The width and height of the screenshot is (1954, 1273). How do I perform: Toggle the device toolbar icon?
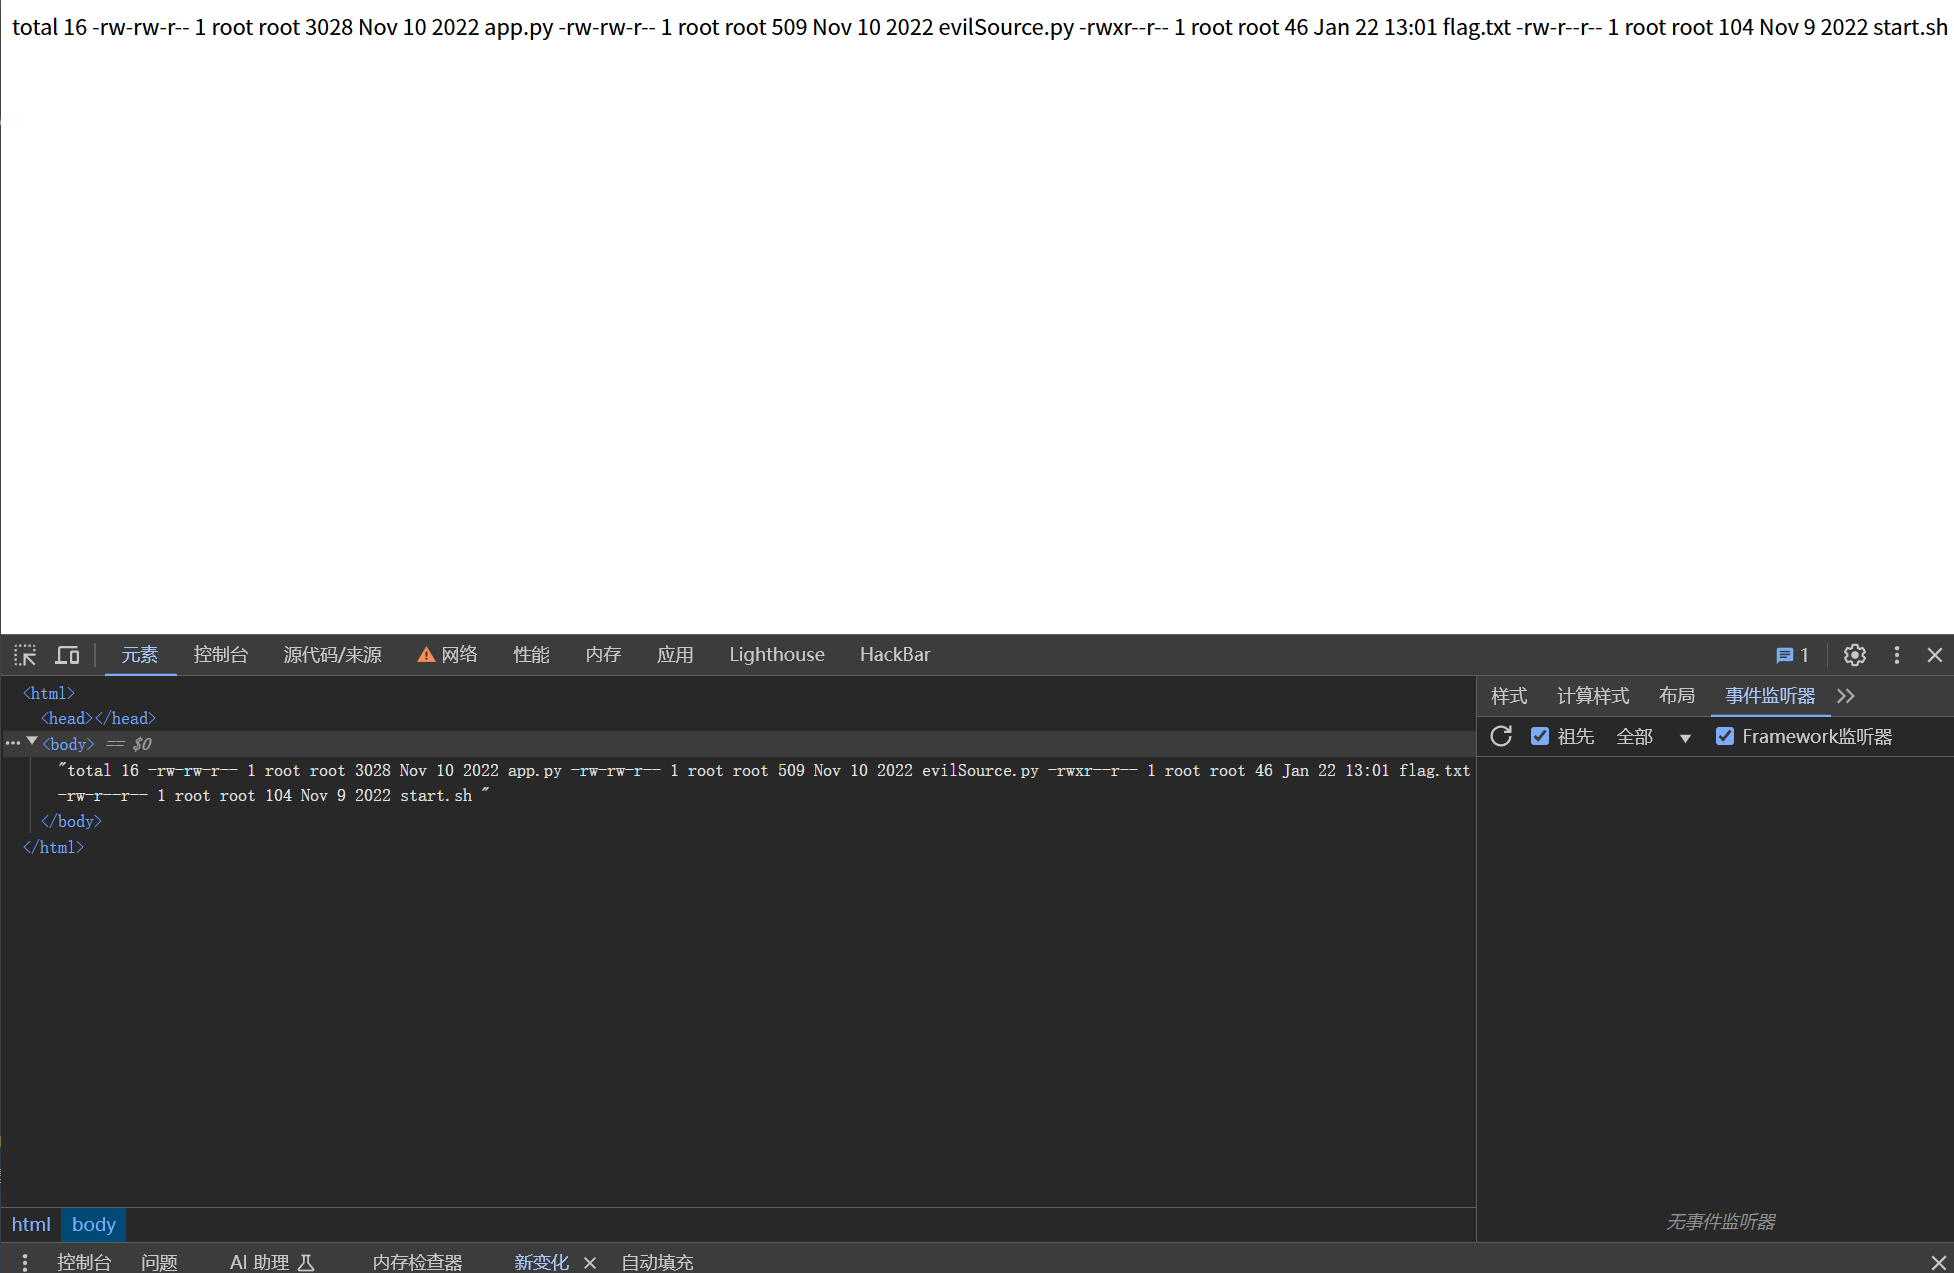pyautogui.click(x=67, y=655)
